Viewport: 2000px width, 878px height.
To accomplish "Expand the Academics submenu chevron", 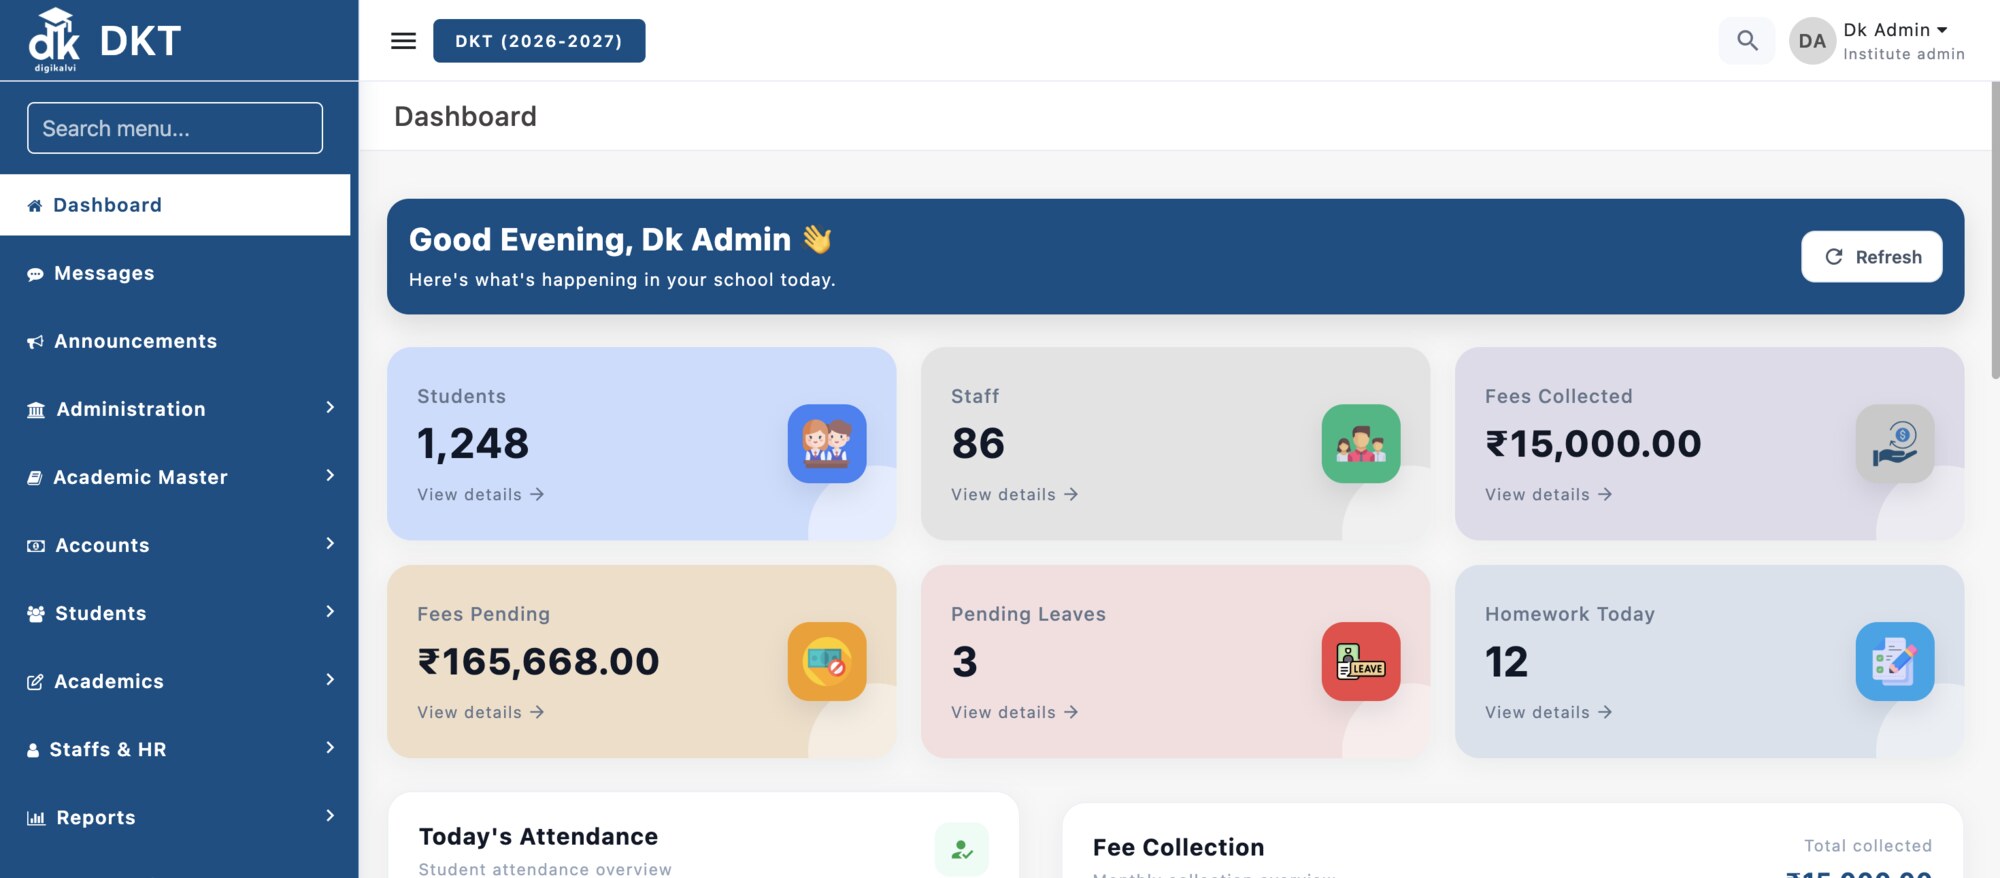I will click(330, 679).
